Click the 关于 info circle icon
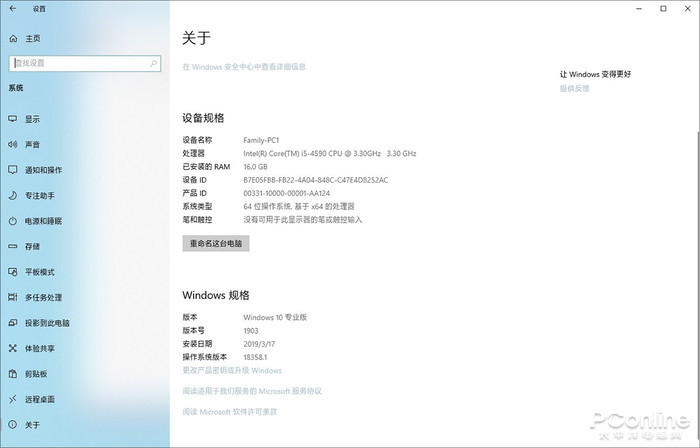The height and width of the screenshot is (448, 700). 12,424
